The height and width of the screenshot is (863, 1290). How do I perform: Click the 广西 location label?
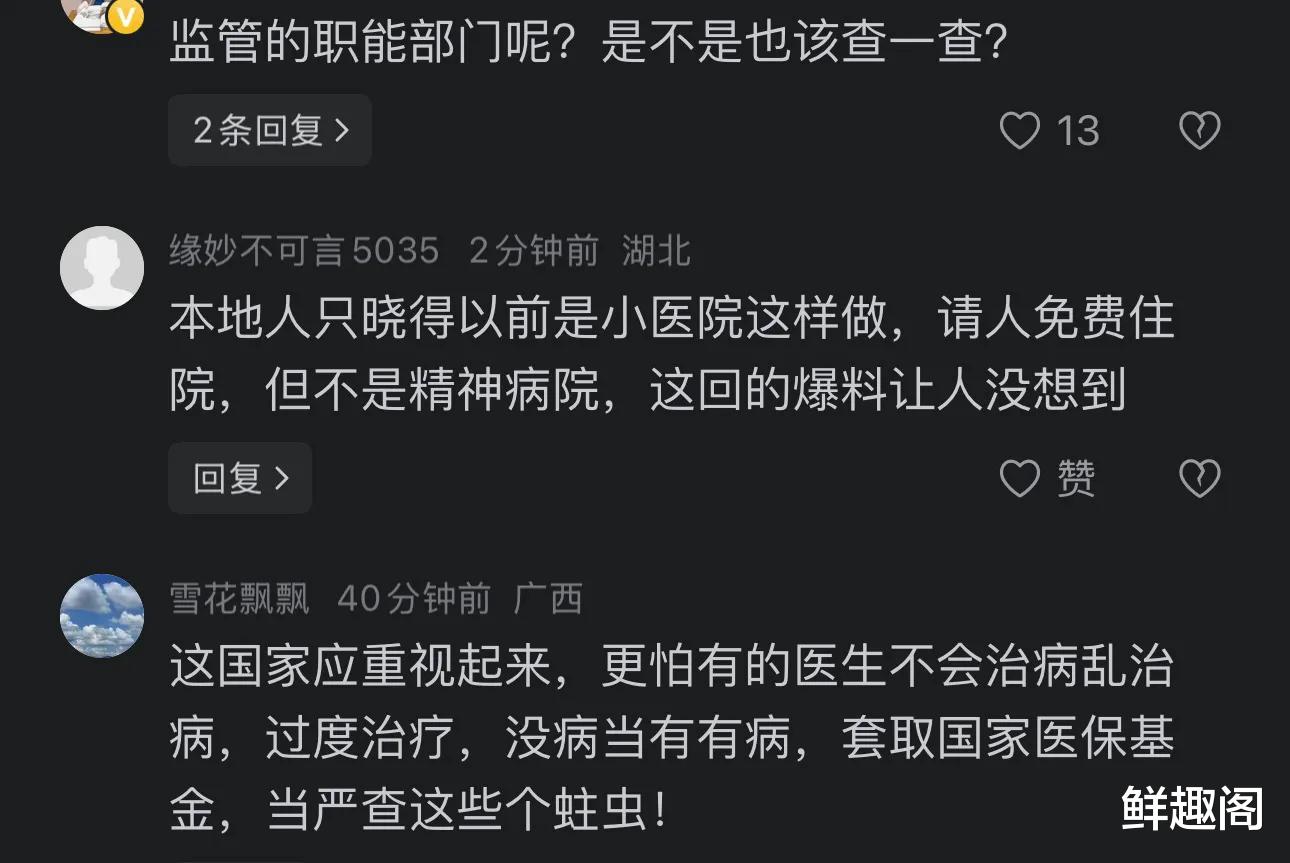pos(548,598)
